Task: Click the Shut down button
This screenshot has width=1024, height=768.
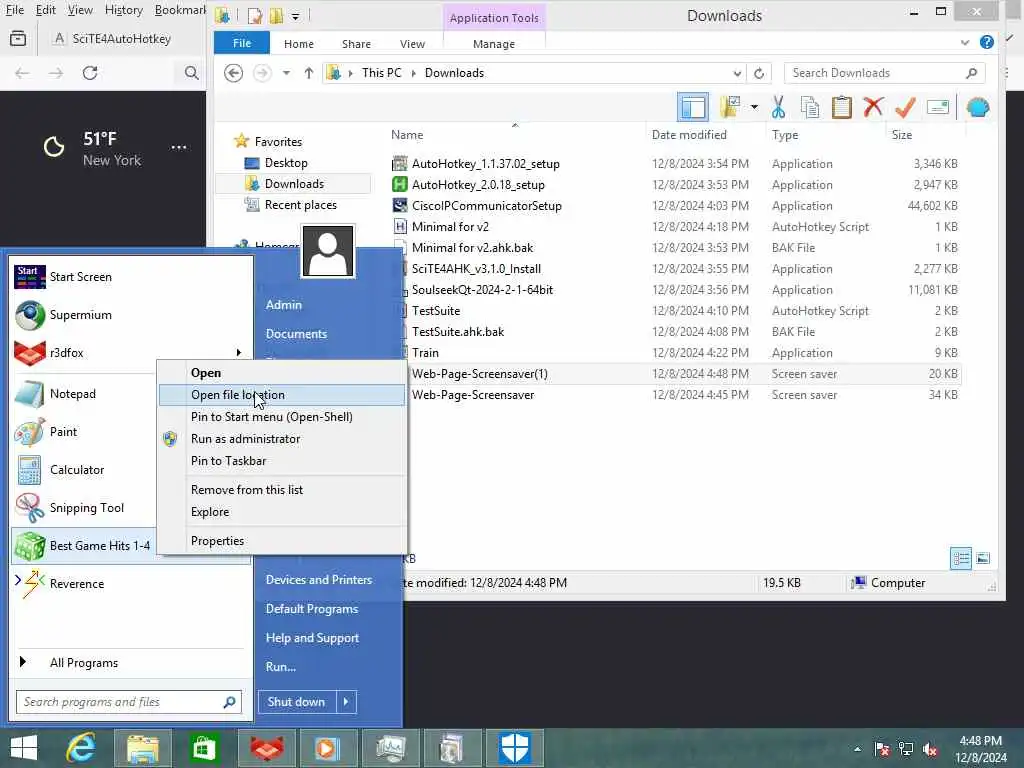Action: click(296, 702)
